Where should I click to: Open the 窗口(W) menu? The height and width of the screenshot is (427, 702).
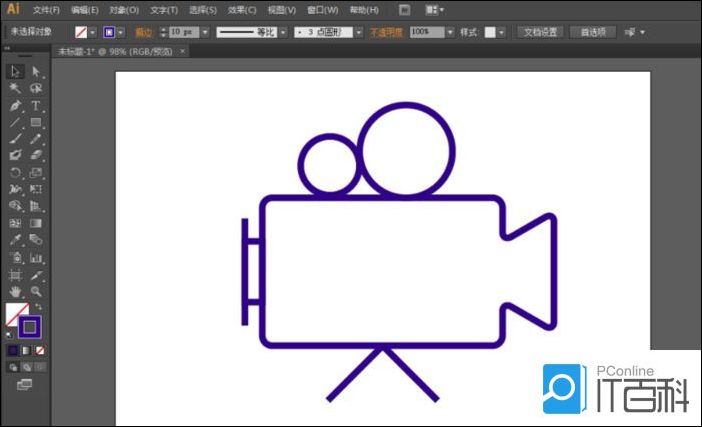(x=322, y=9)
